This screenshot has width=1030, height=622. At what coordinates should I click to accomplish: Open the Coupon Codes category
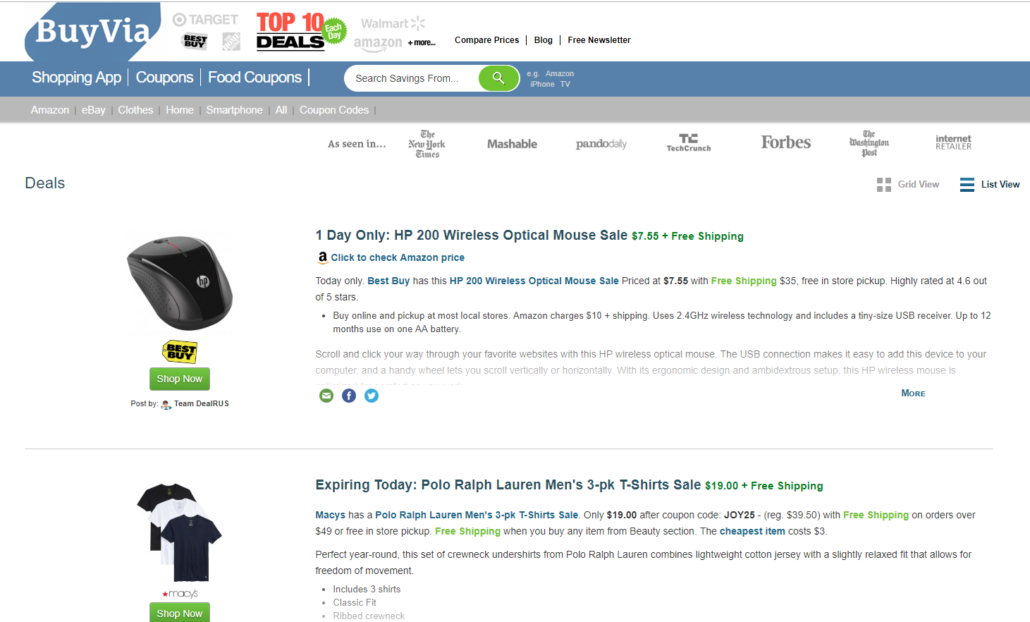[334, 110]
